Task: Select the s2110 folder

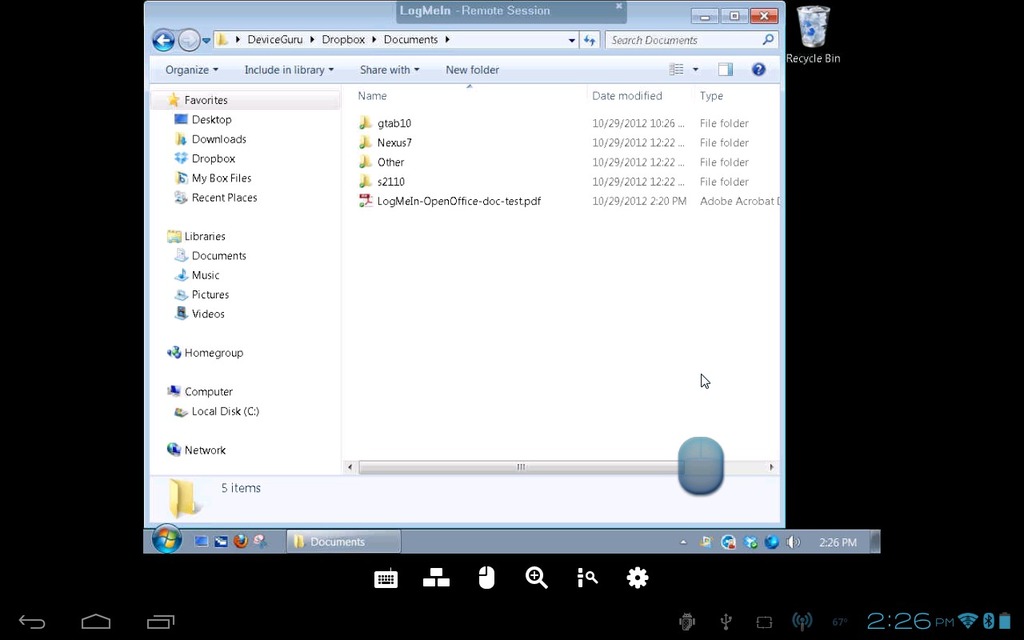Action: tap(381, 182)
